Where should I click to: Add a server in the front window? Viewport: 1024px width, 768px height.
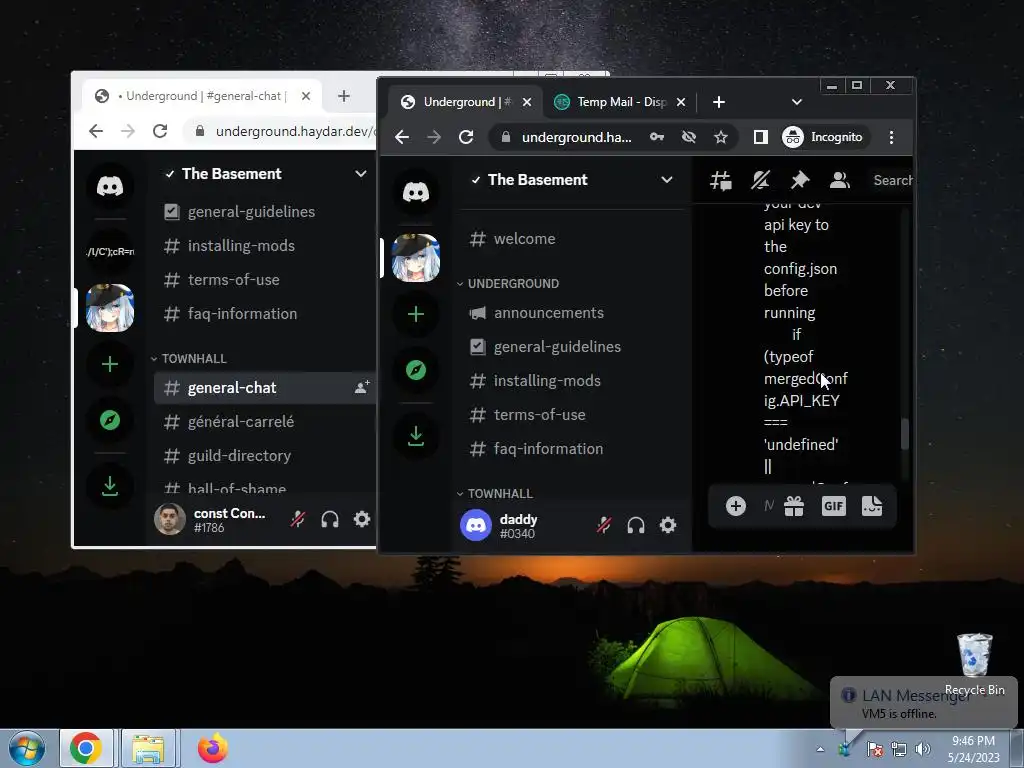coord(415,314)
